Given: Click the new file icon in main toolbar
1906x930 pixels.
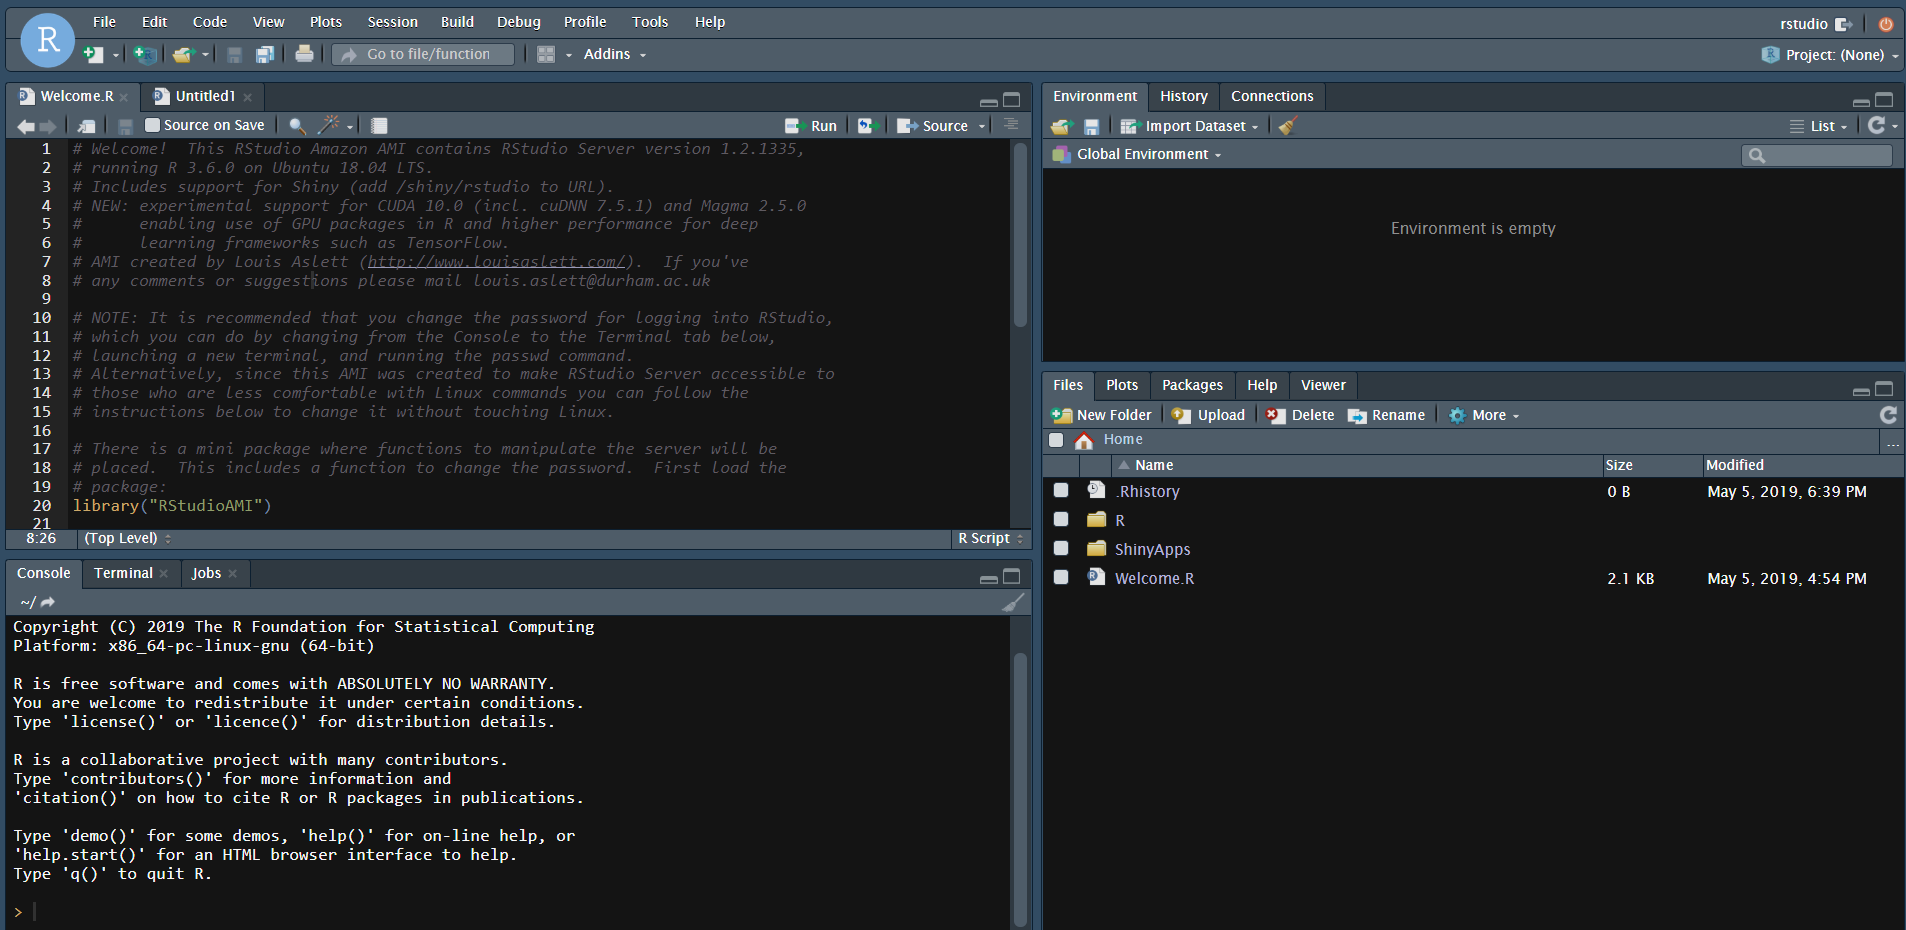Looking at the screenshot, I should point(93,54).
